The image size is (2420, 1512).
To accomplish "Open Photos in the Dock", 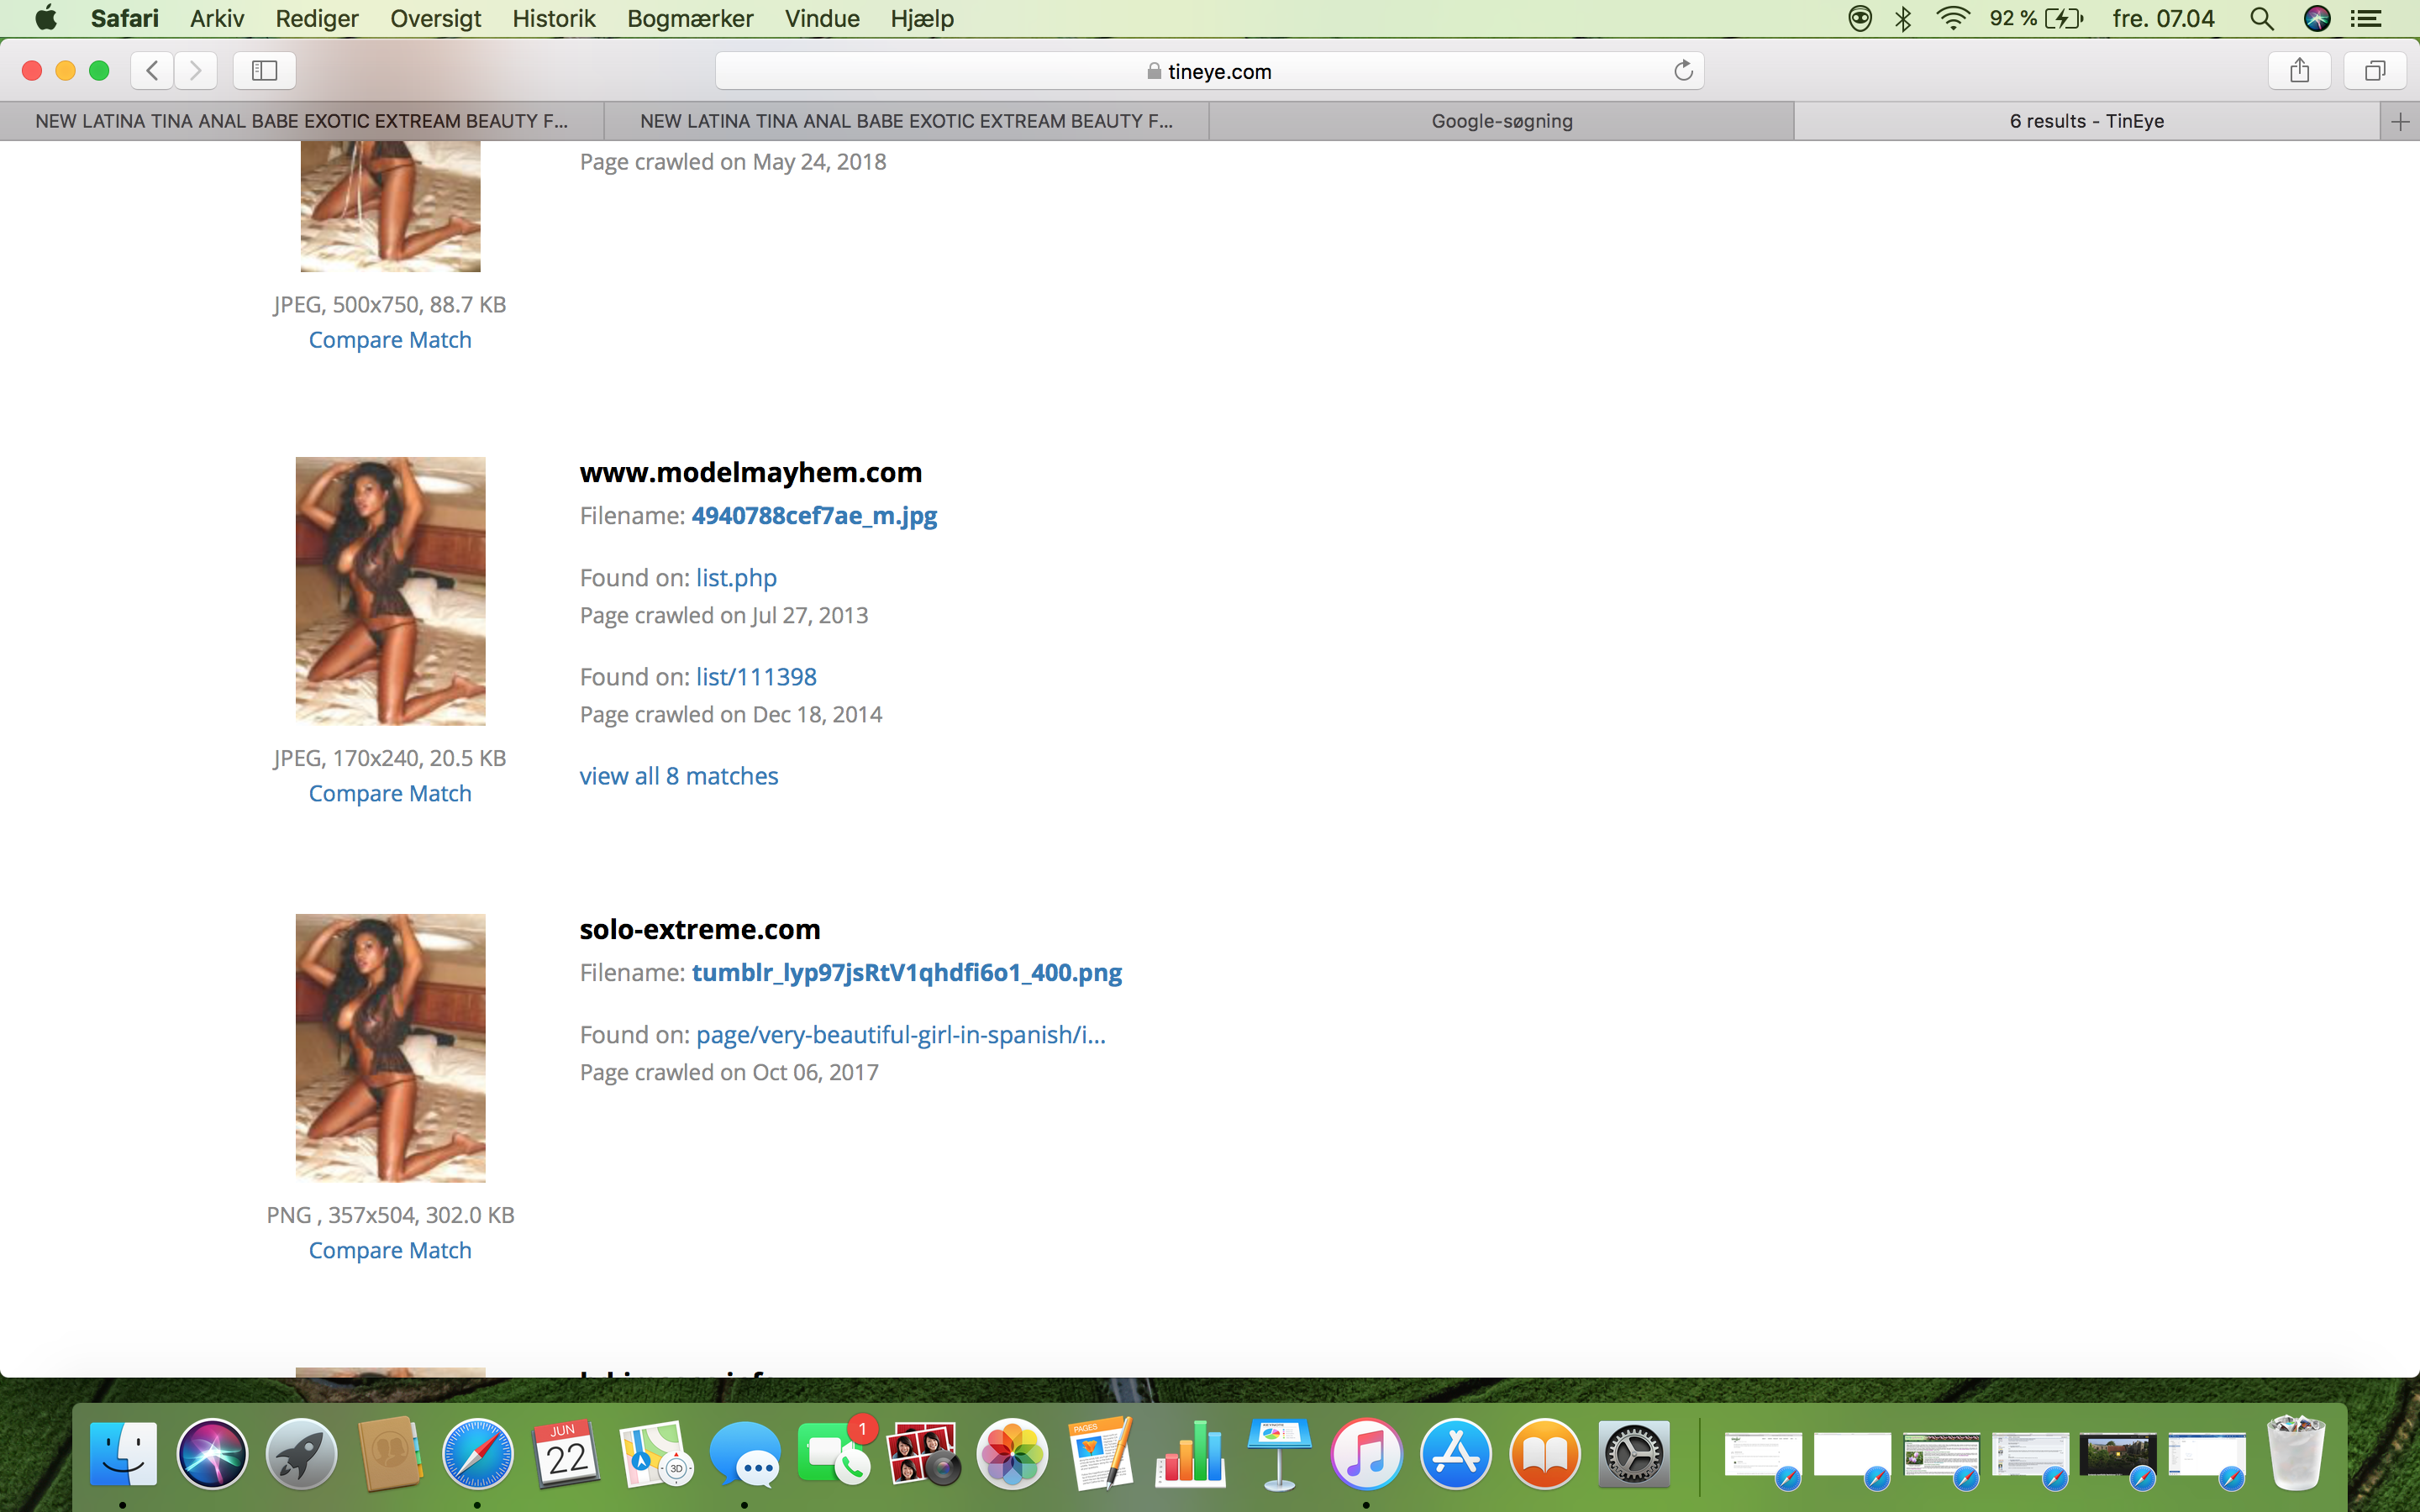I will click(x=1012, y=1454).
